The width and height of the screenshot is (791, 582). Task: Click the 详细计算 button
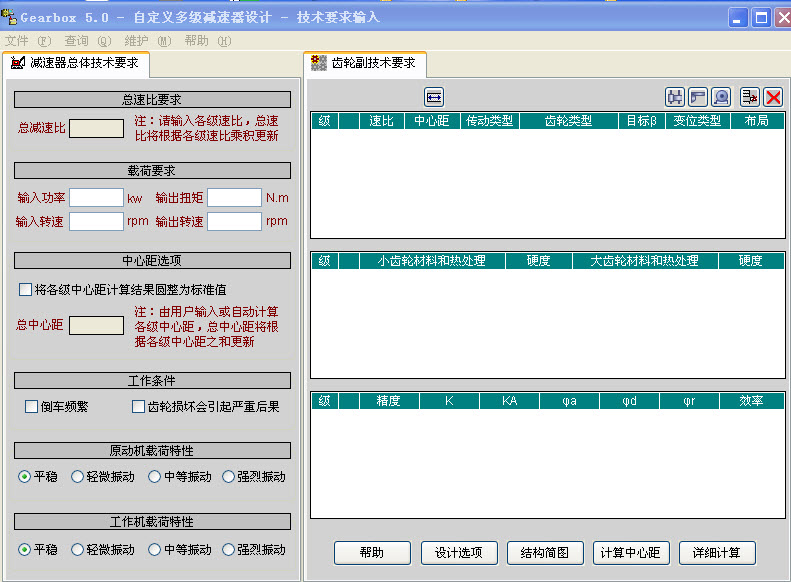[717, 553]
